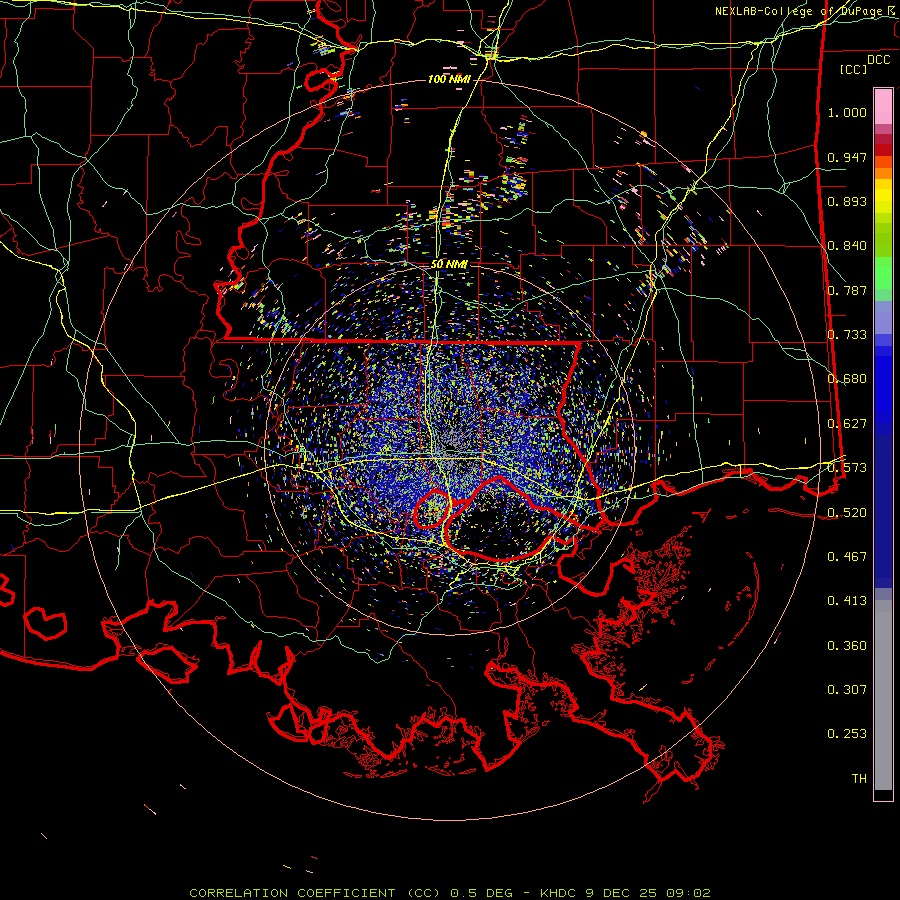Click the pink segment of color bar
Image resolution: width=900 pixels, height=900 pixels.
click(883, 106)
